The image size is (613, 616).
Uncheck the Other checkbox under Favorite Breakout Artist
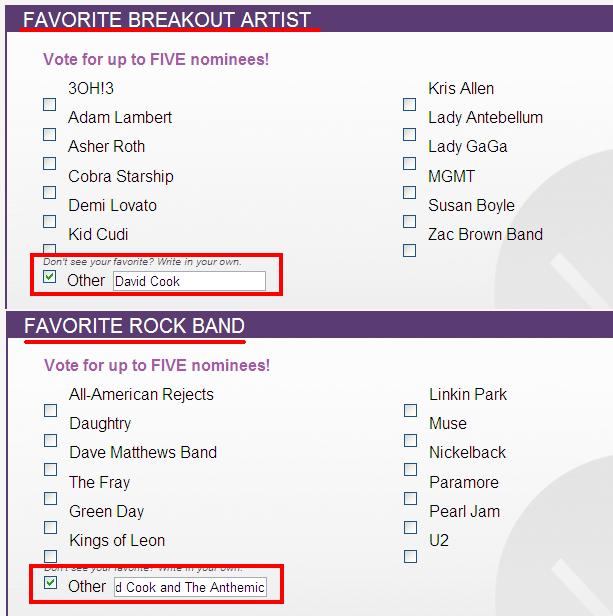pos(50,277)
